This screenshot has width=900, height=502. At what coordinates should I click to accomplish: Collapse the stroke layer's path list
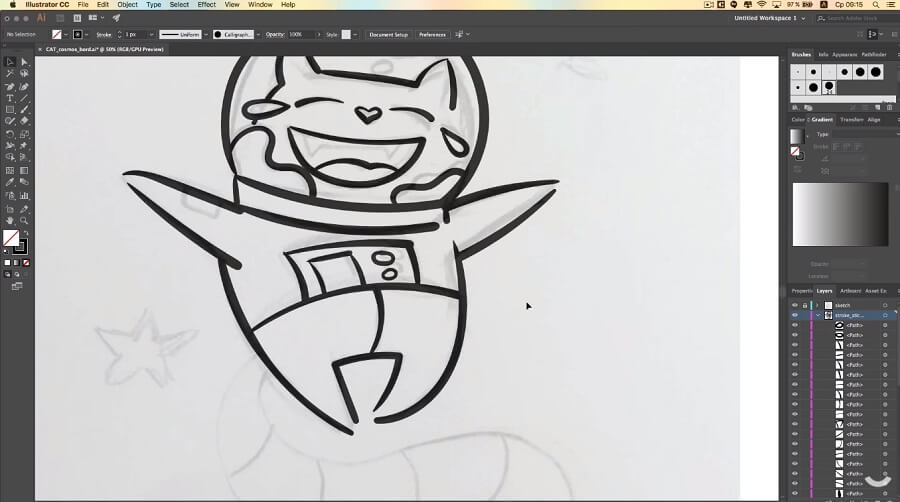pos(818,315)
